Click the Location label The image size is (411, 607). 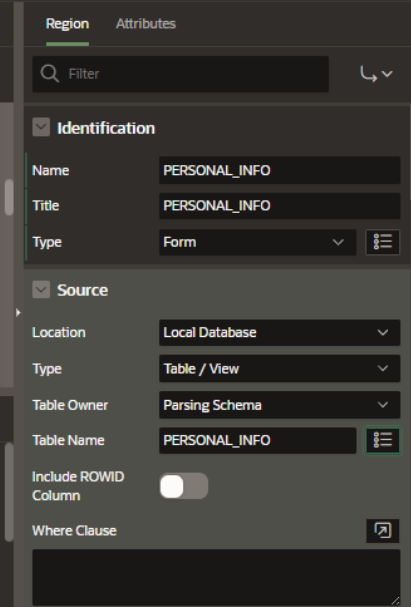pyautogui.click(x=59, y=333)
